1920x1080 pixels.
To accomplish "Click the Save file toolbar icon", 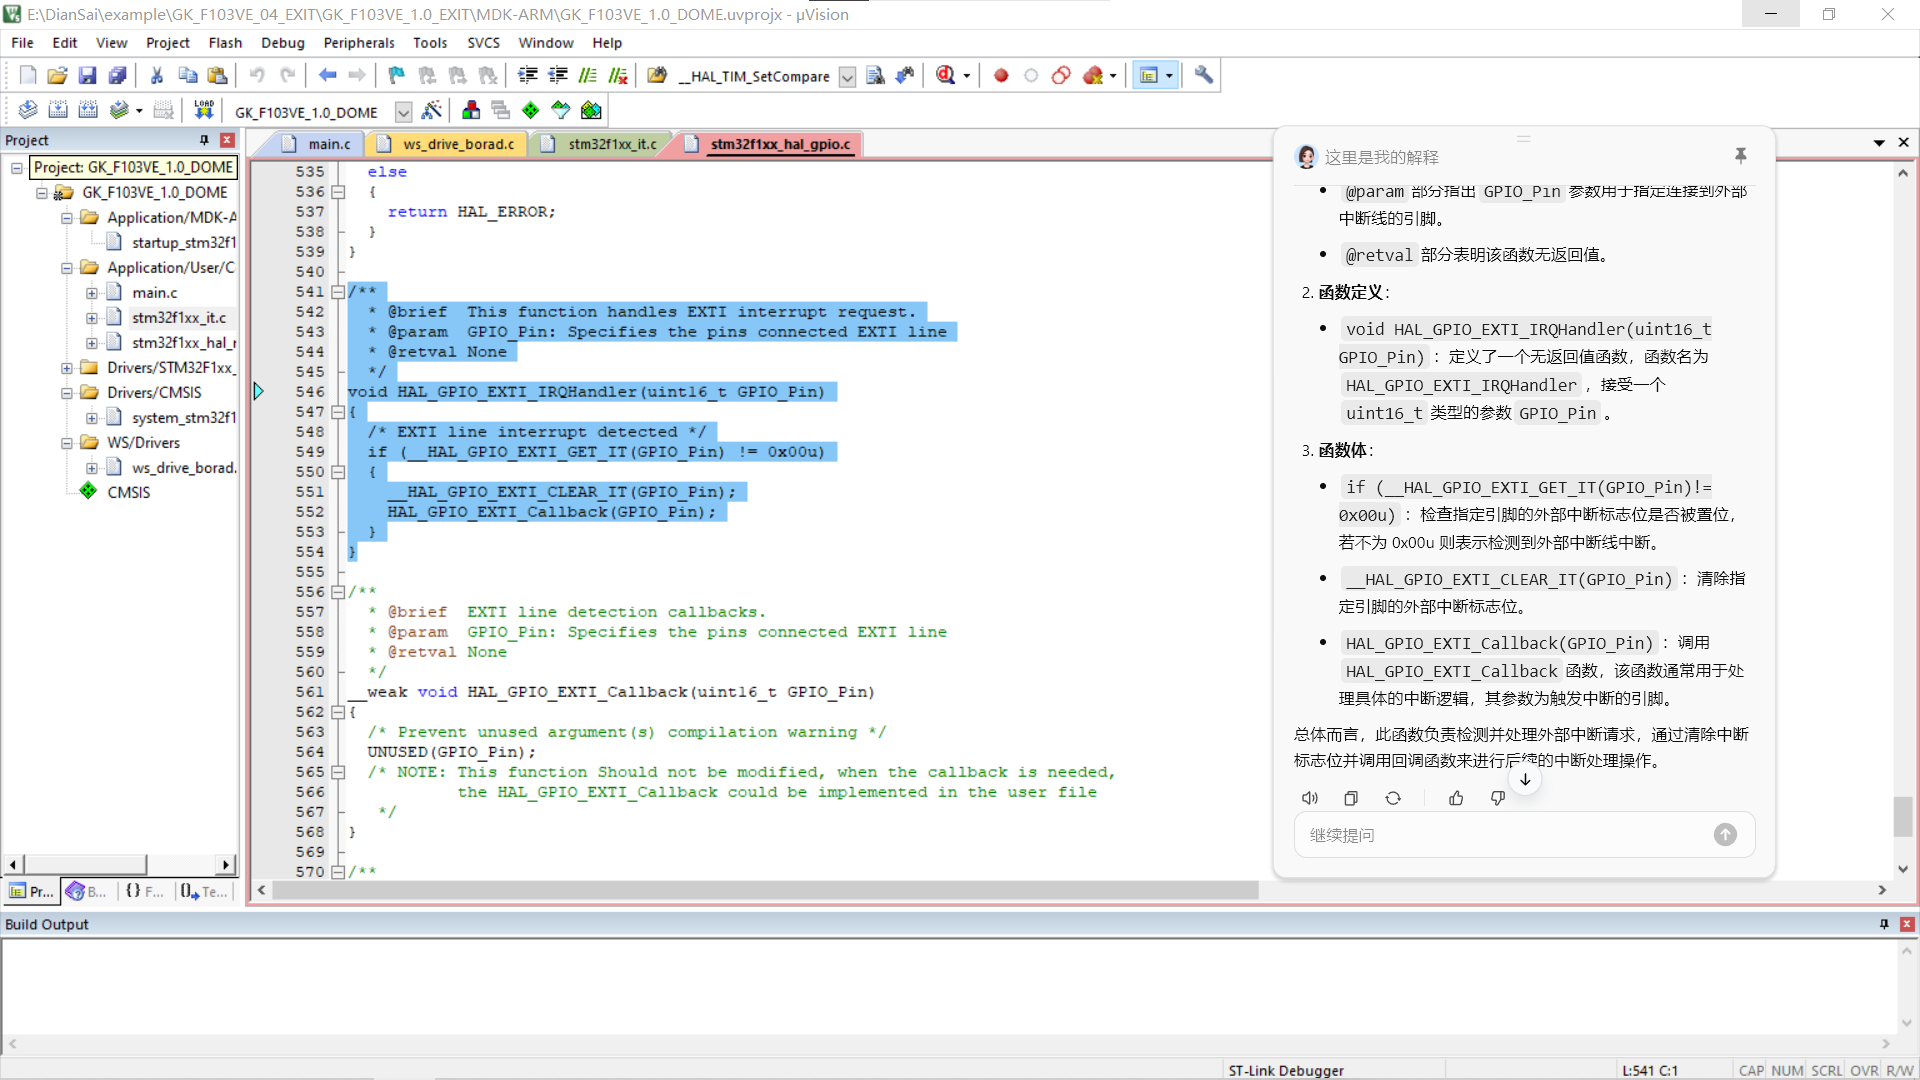I will [87, 75].
